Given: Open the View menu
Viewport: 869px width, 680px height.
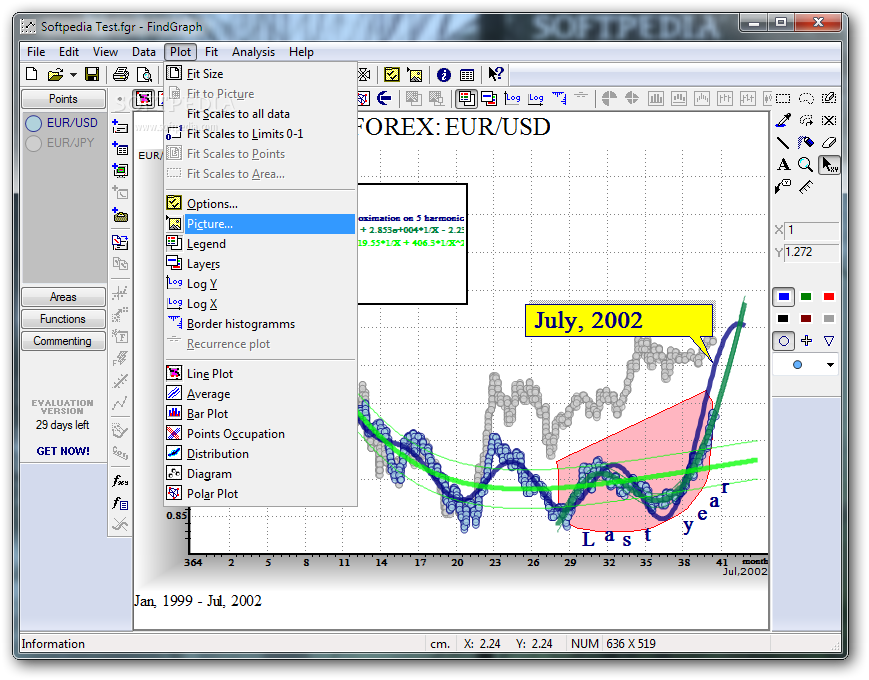Looking at the screenshot, I should [x=105, y=52].
